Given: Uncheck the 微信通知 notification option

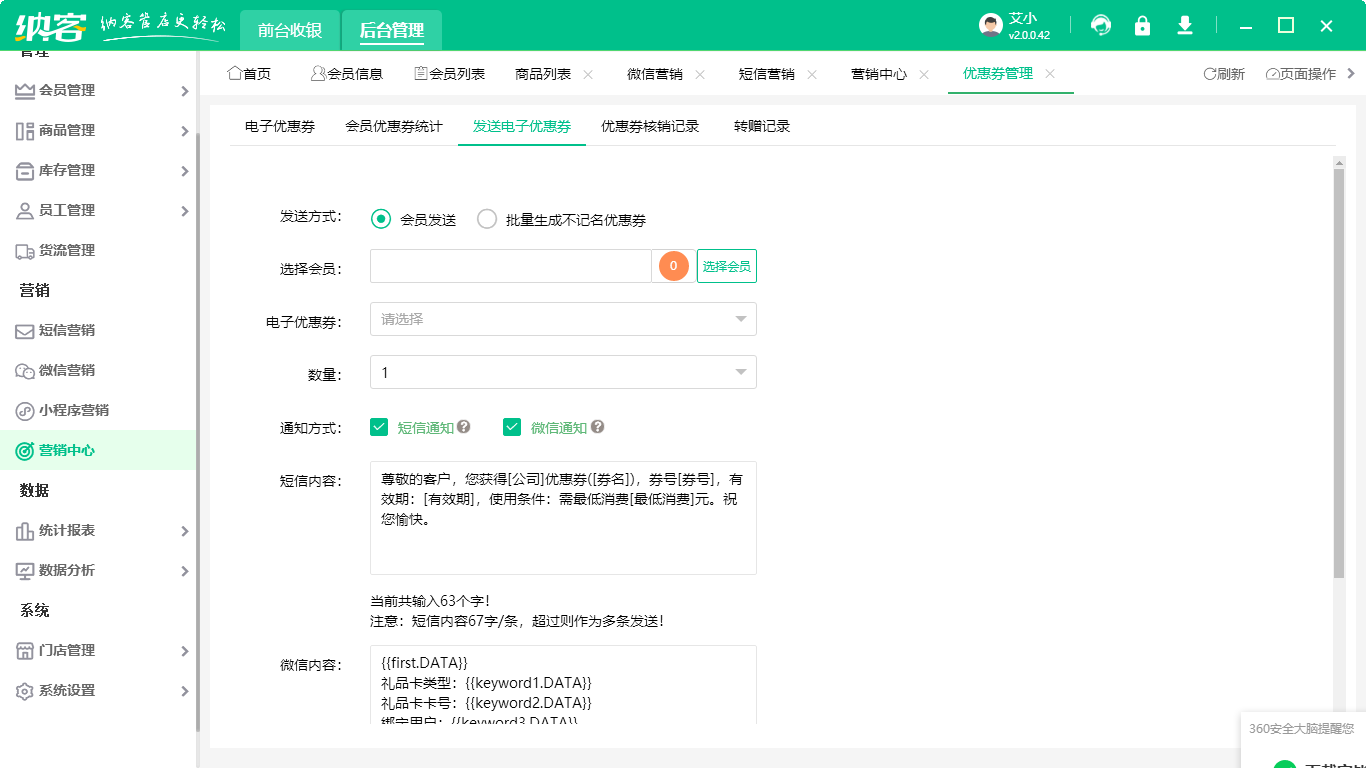Looking at the screenshot, I should click(x=512, y=426).
